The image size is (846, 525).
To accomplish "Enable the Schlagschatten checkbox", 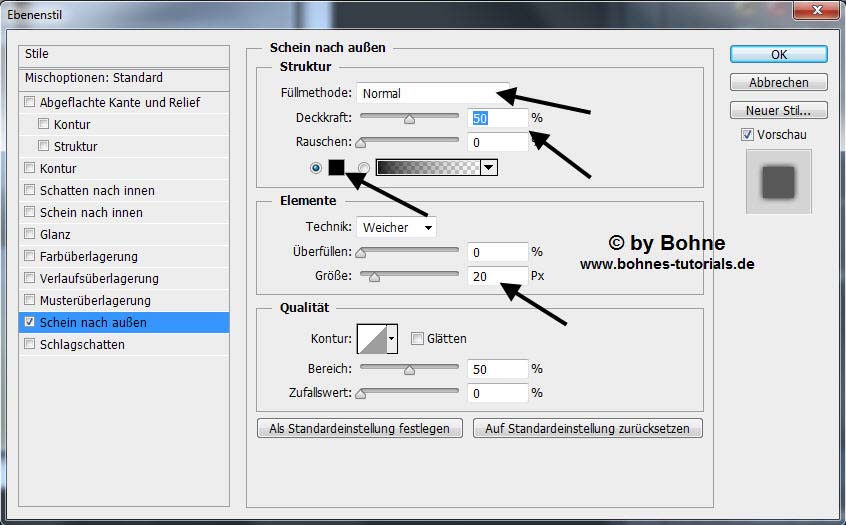I will [30, 345].
